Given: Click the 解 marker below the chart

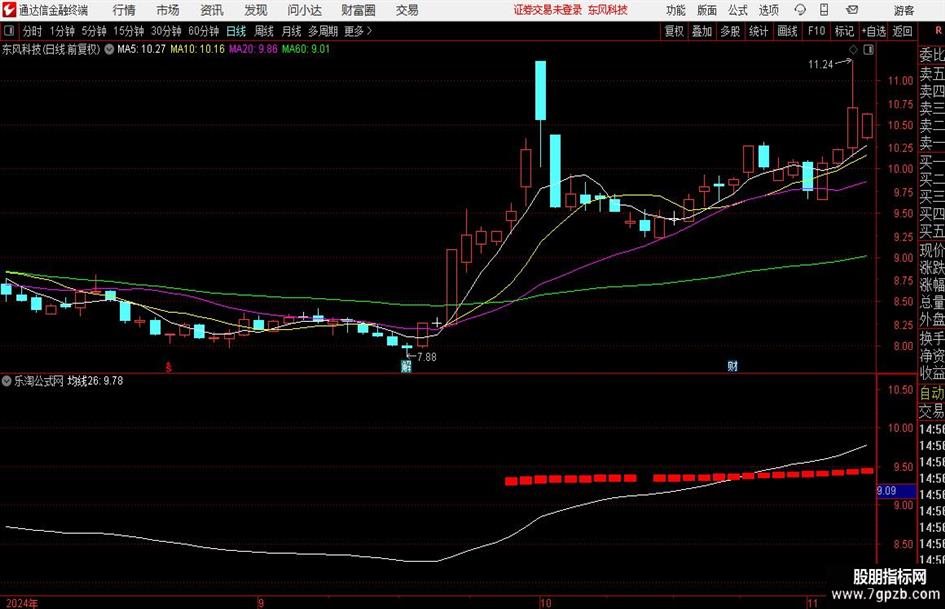Looking at the screenshot, I should (406, 366).
